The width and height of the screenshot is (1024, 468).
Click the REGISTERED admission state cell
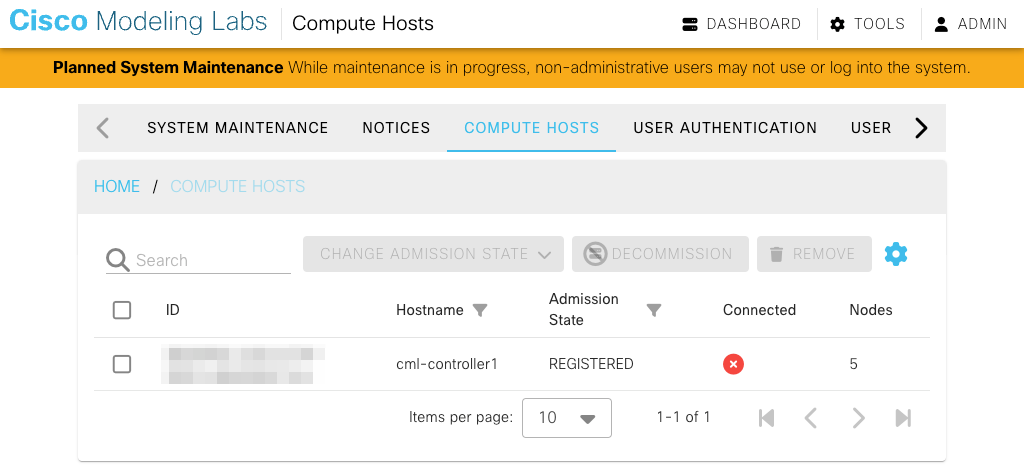[x=591, y=364]
